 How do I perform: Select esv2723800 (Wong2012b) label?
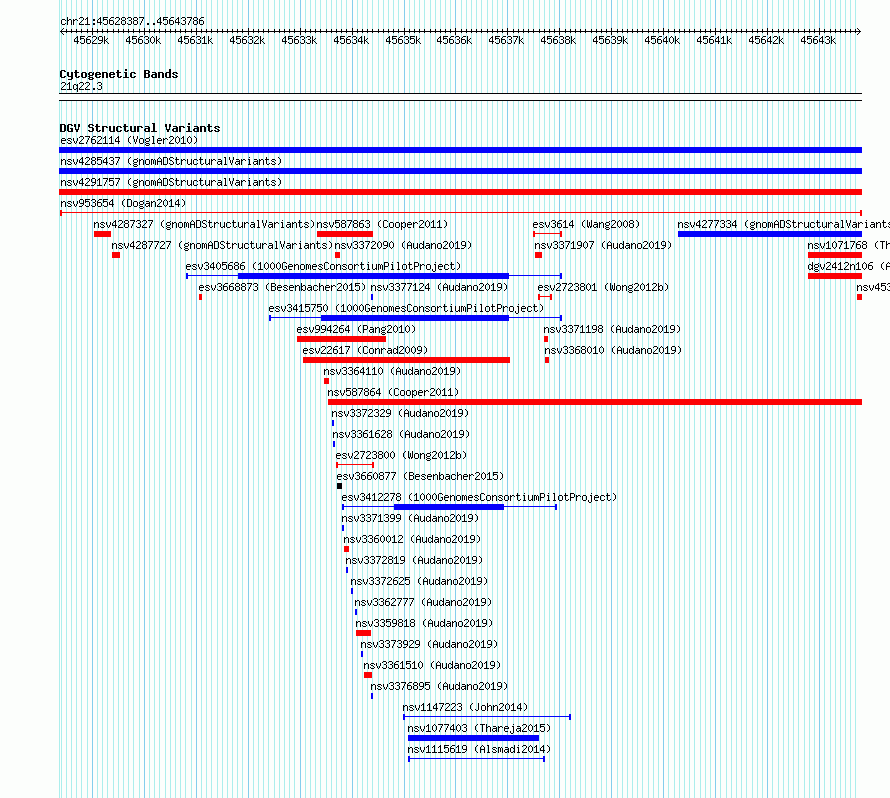coord(401,455)
